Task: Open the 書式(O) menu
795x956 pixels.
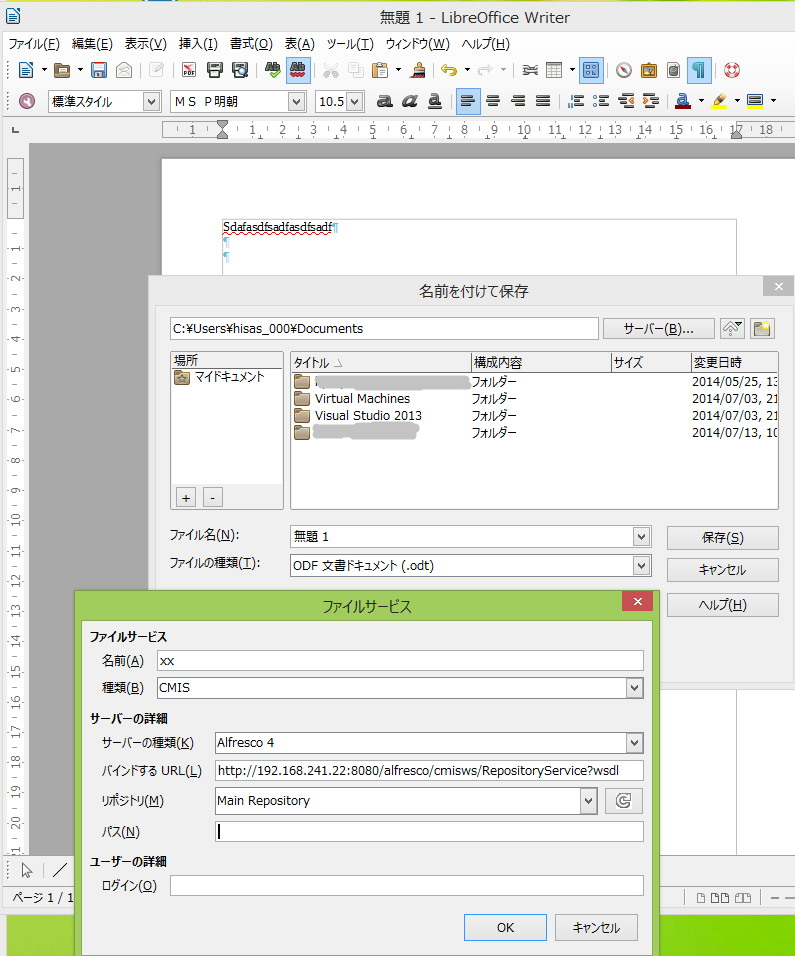Action: coord(251,44)
